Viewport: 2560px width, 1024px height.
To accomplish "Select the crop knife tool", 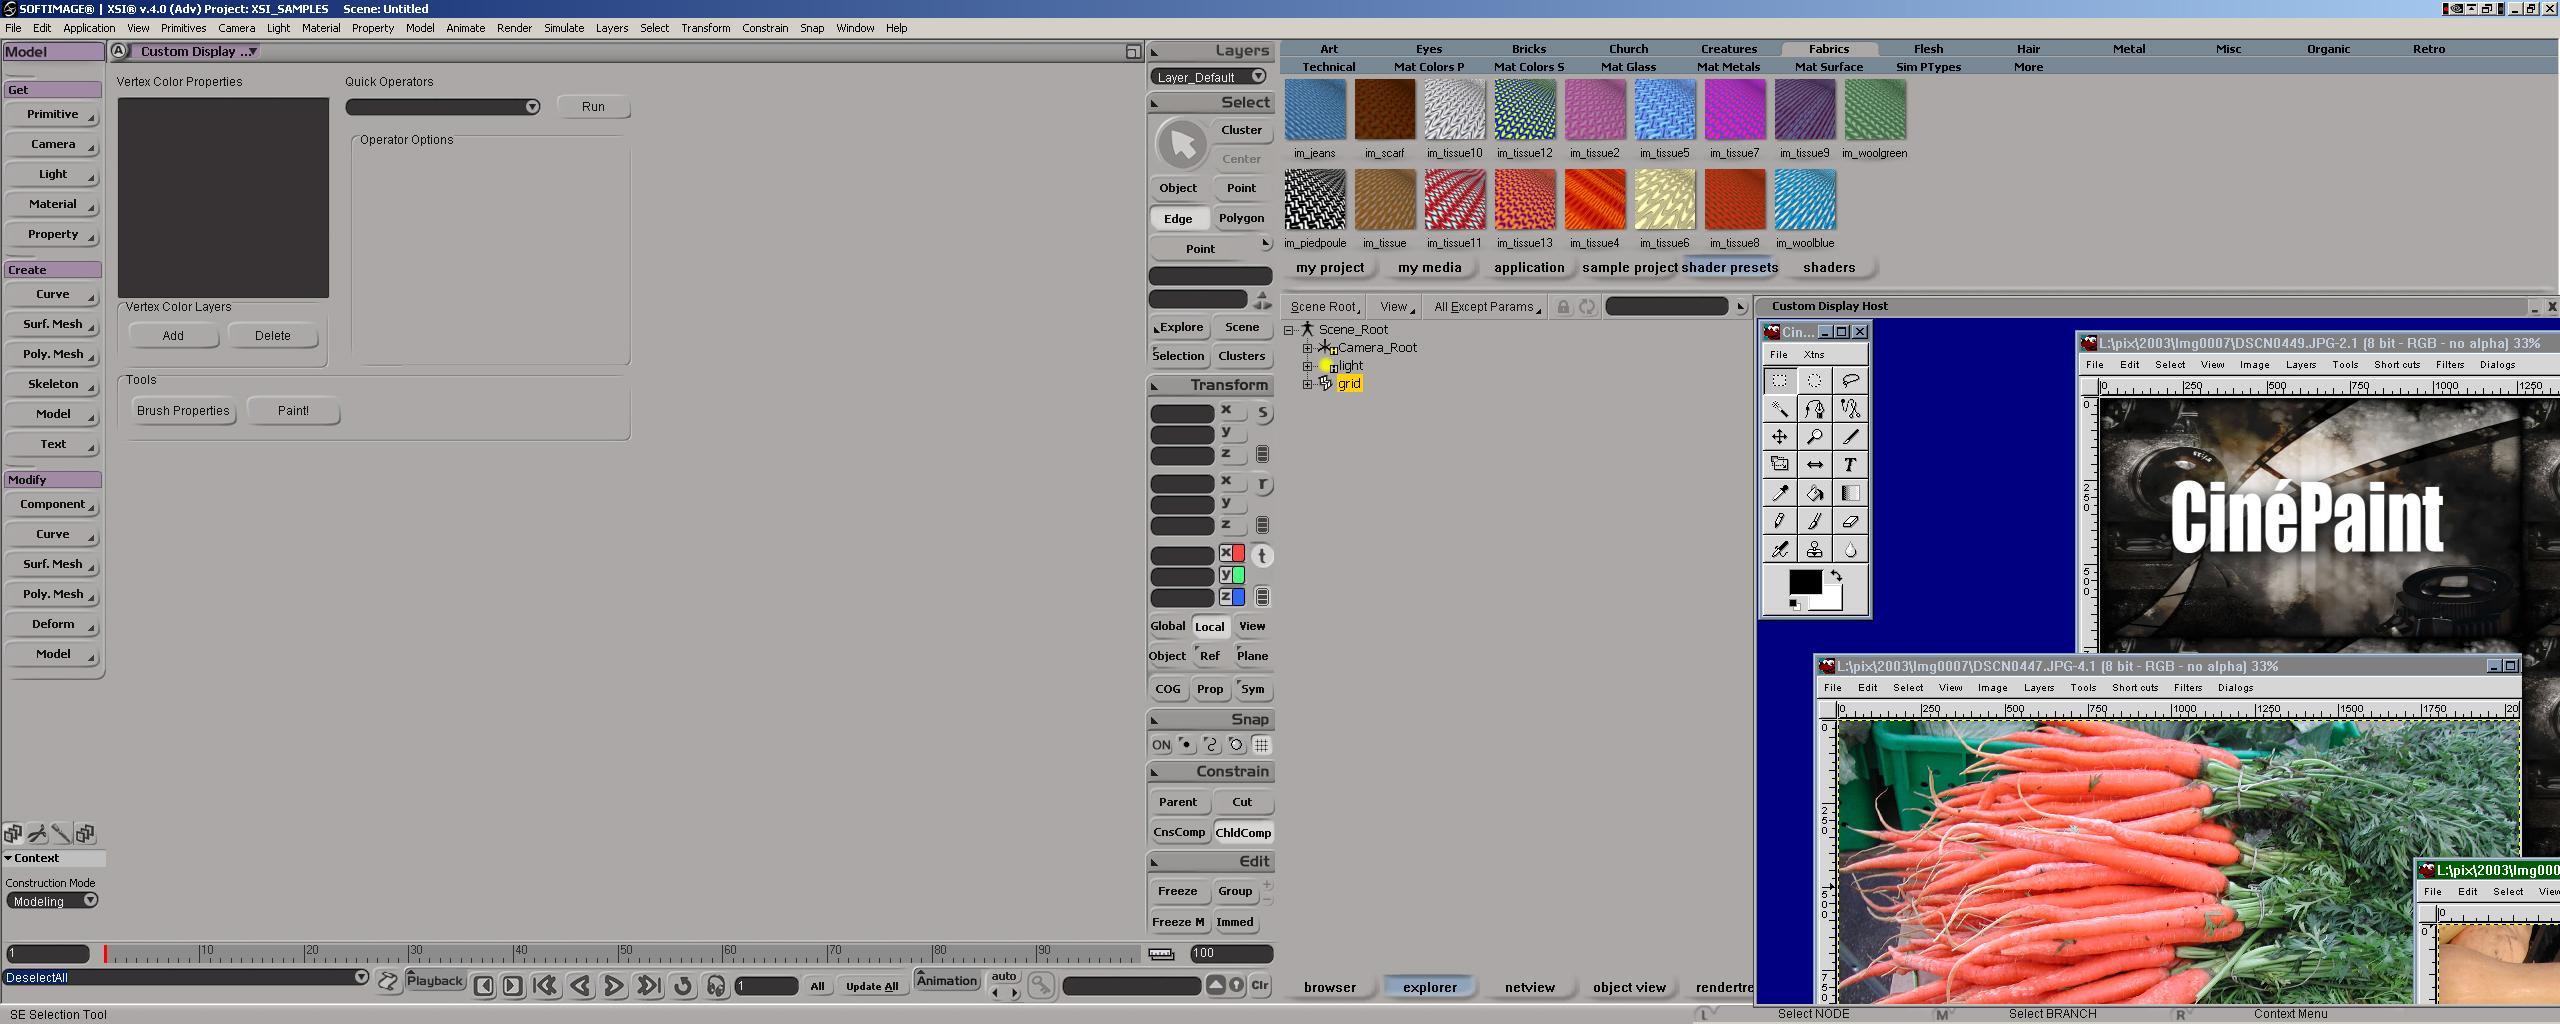I will 1850,436.
